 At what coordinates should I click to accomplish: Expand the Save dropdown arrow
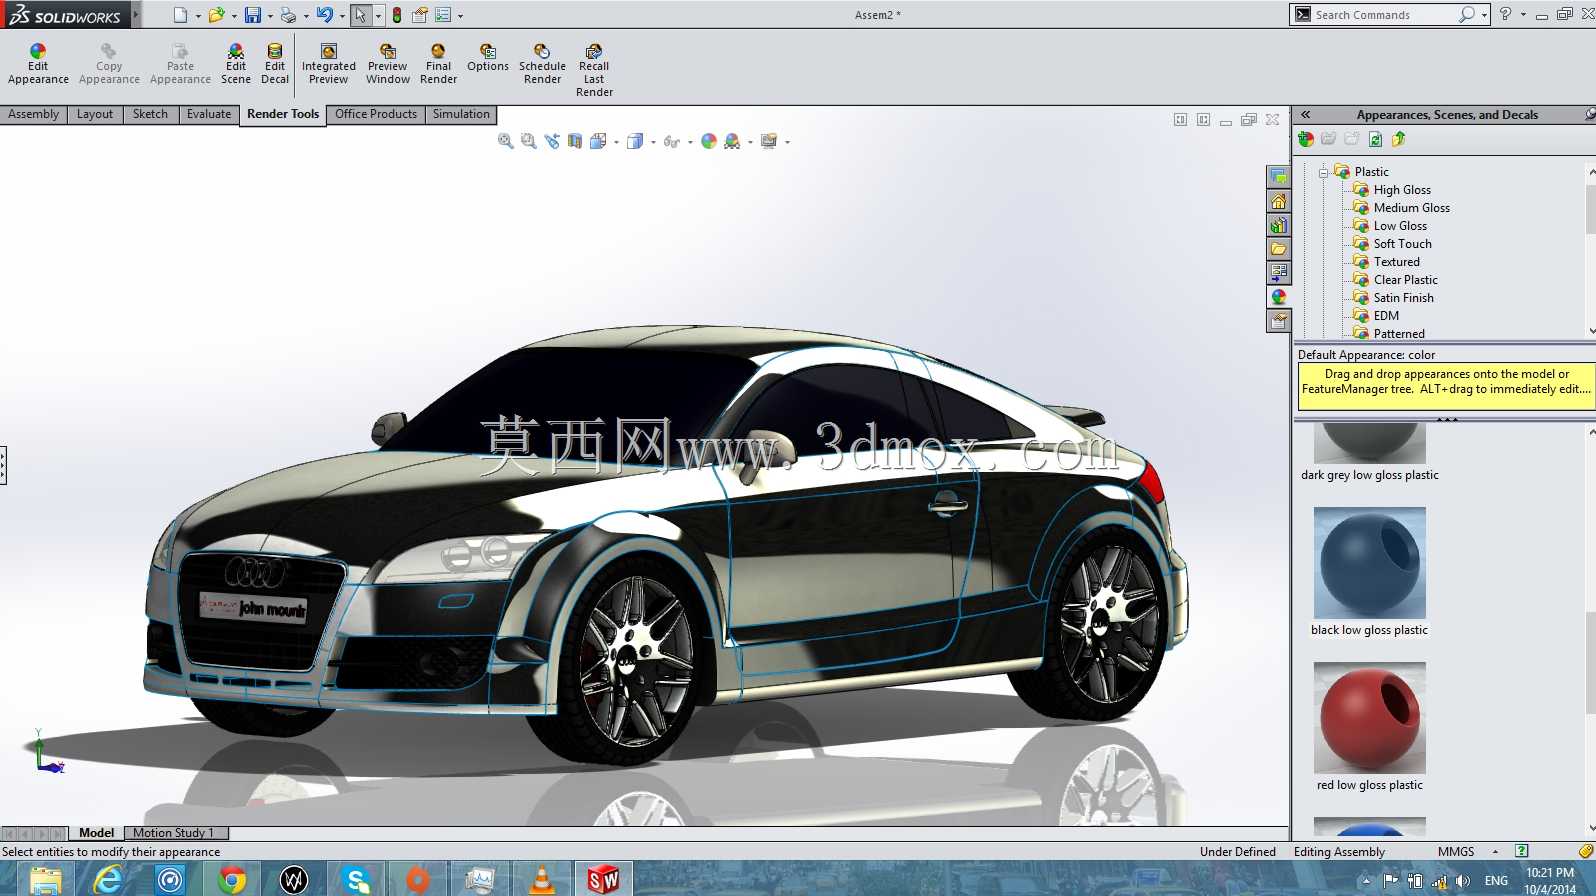pyautogui.click(x=270, y=16)
